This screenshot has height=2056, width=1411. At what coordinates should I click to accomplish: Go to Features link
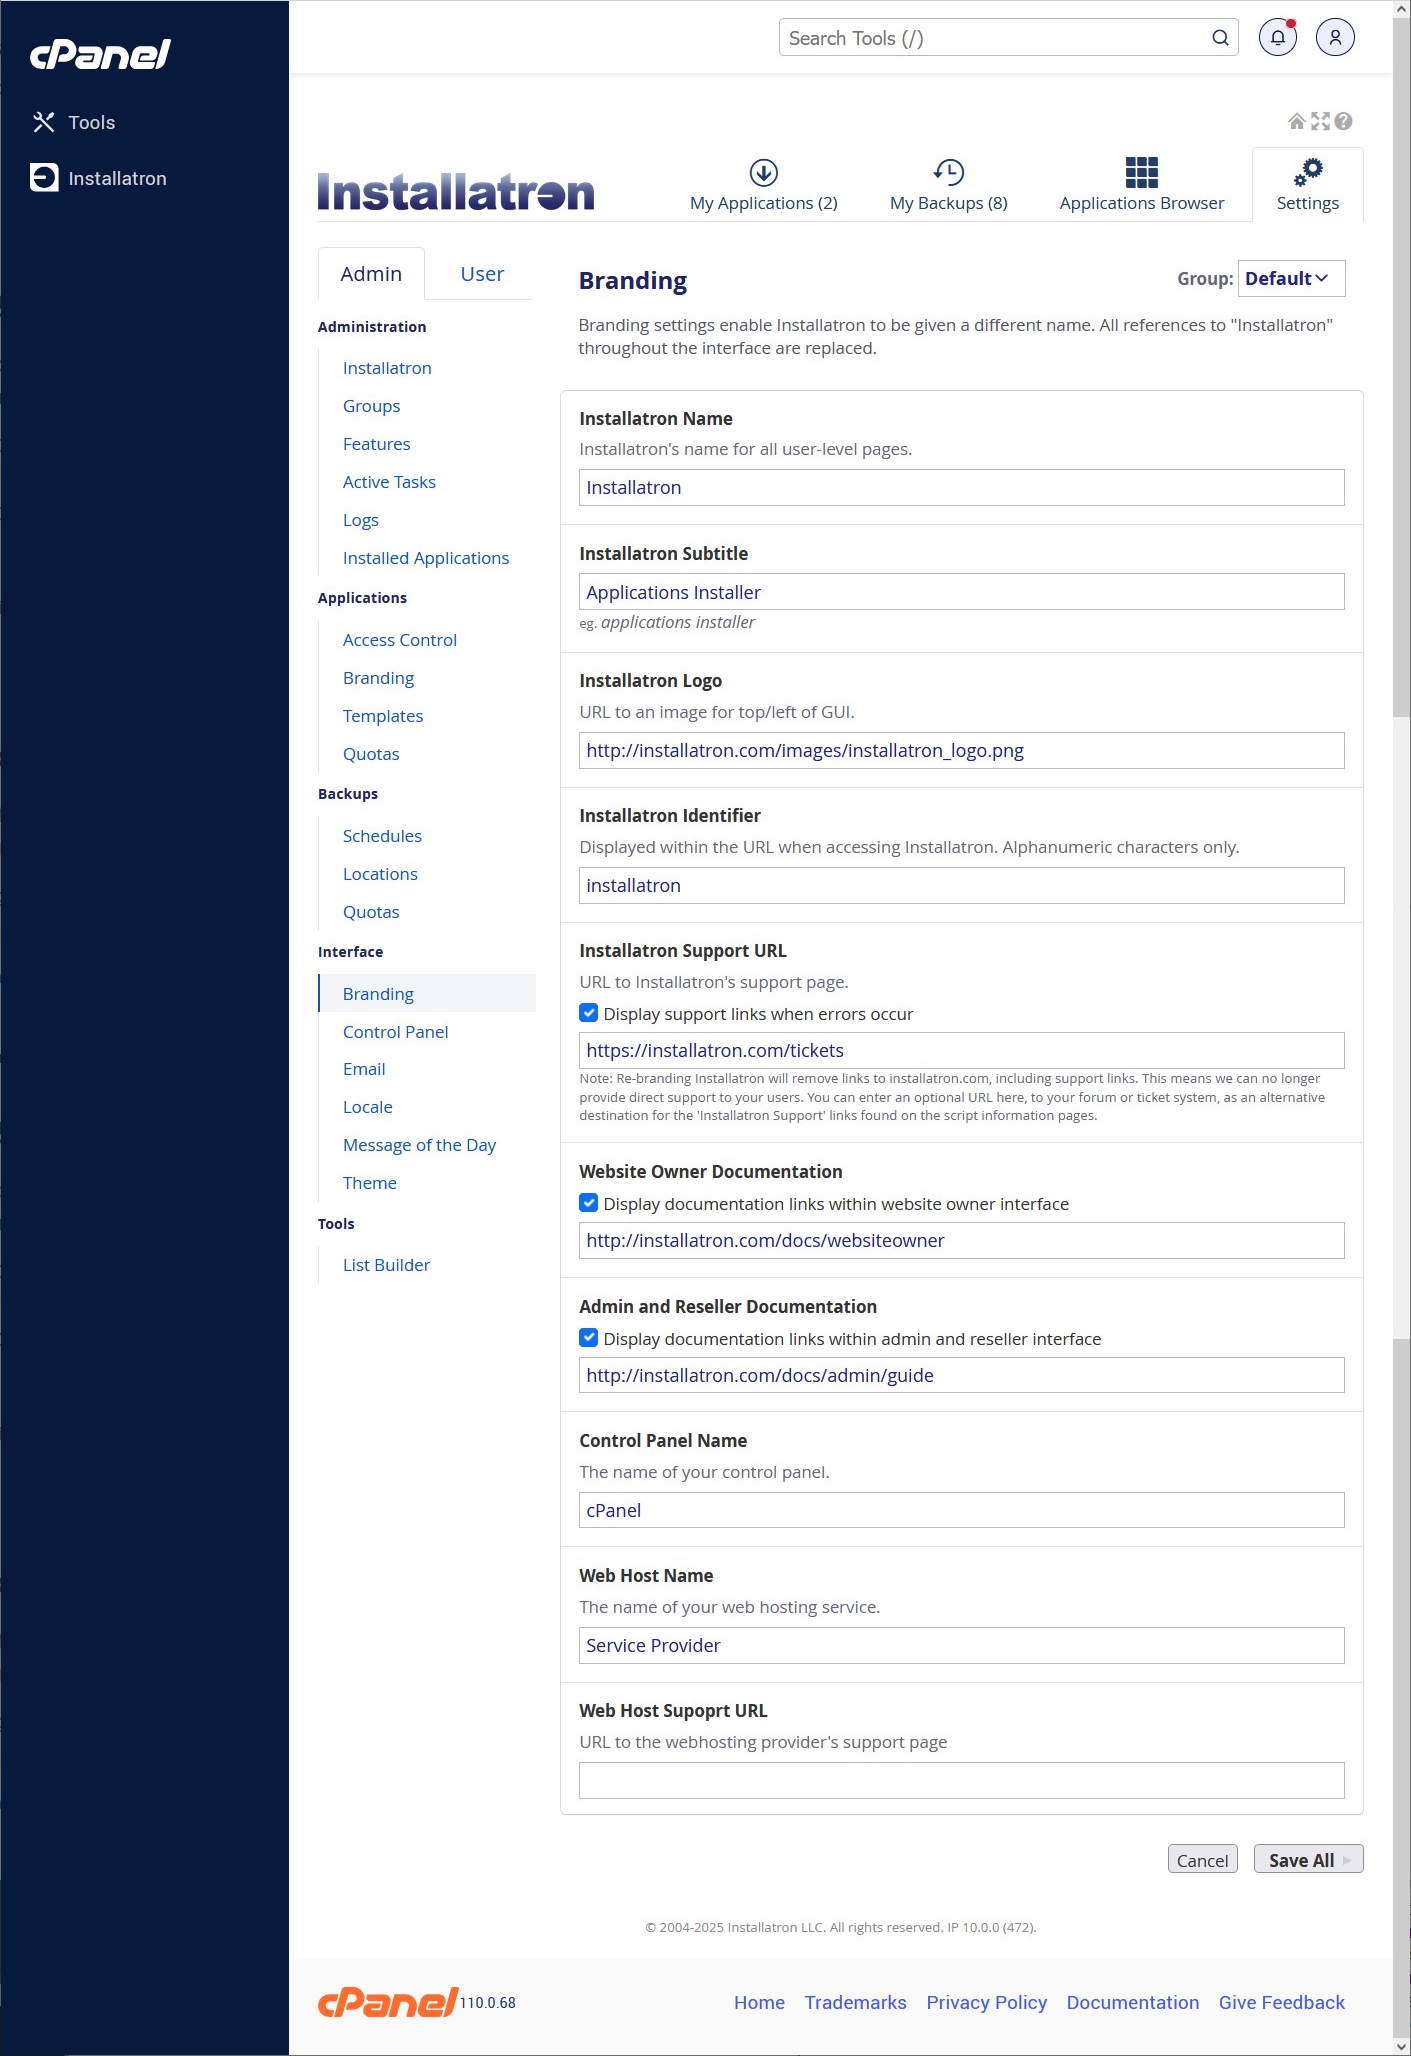pos(376,444)
